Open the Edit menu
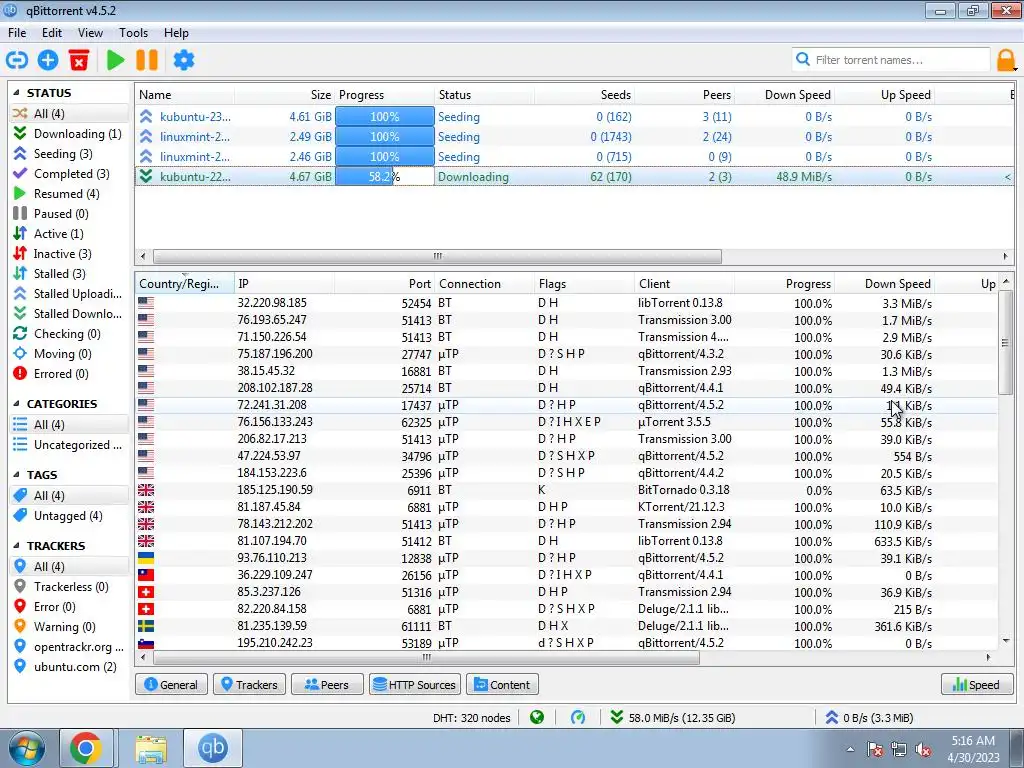 [52, 33]
